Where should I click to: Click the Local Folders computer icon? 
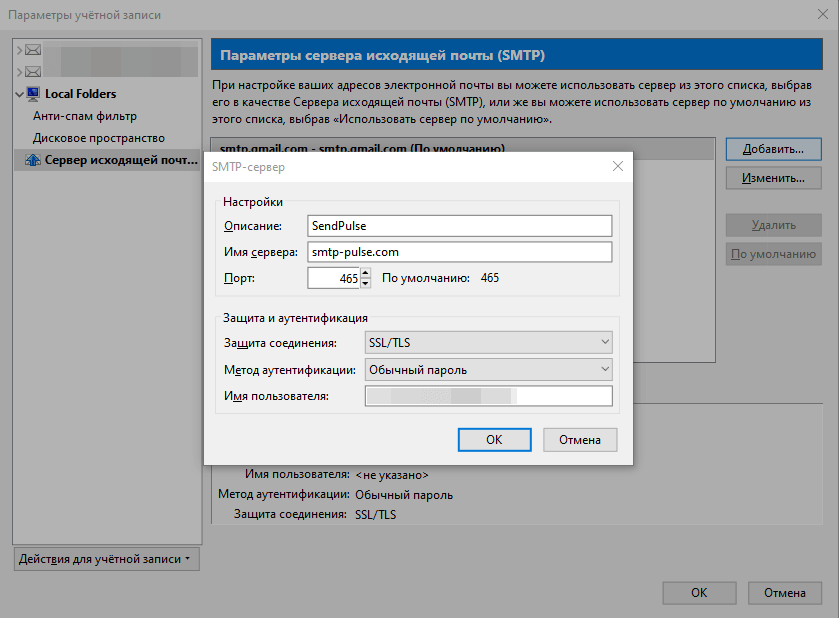(33, 94)
